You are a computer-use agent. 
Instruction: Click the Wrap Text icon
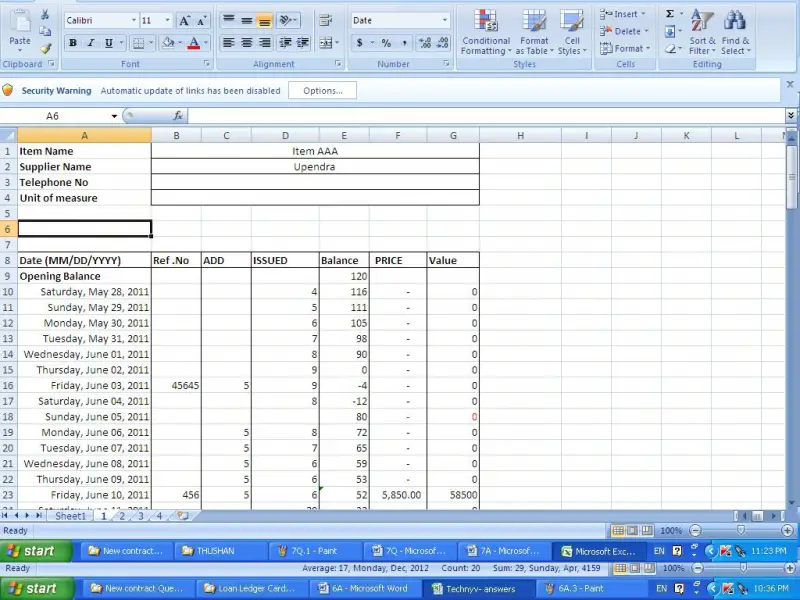tap(325, 20)
